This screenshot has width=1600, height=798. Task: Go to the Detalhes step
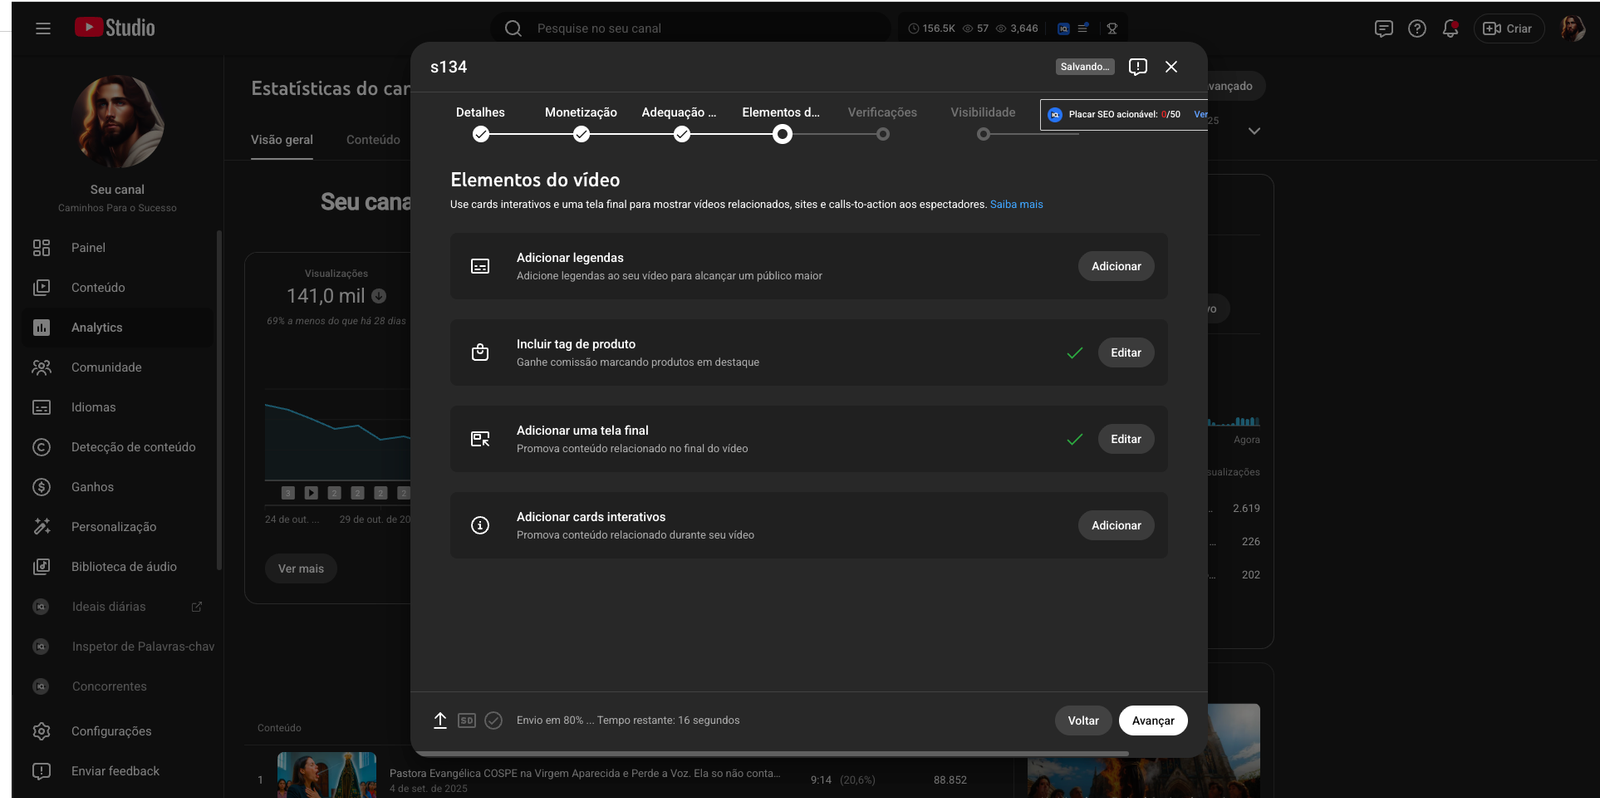click(x=481, y=124)
